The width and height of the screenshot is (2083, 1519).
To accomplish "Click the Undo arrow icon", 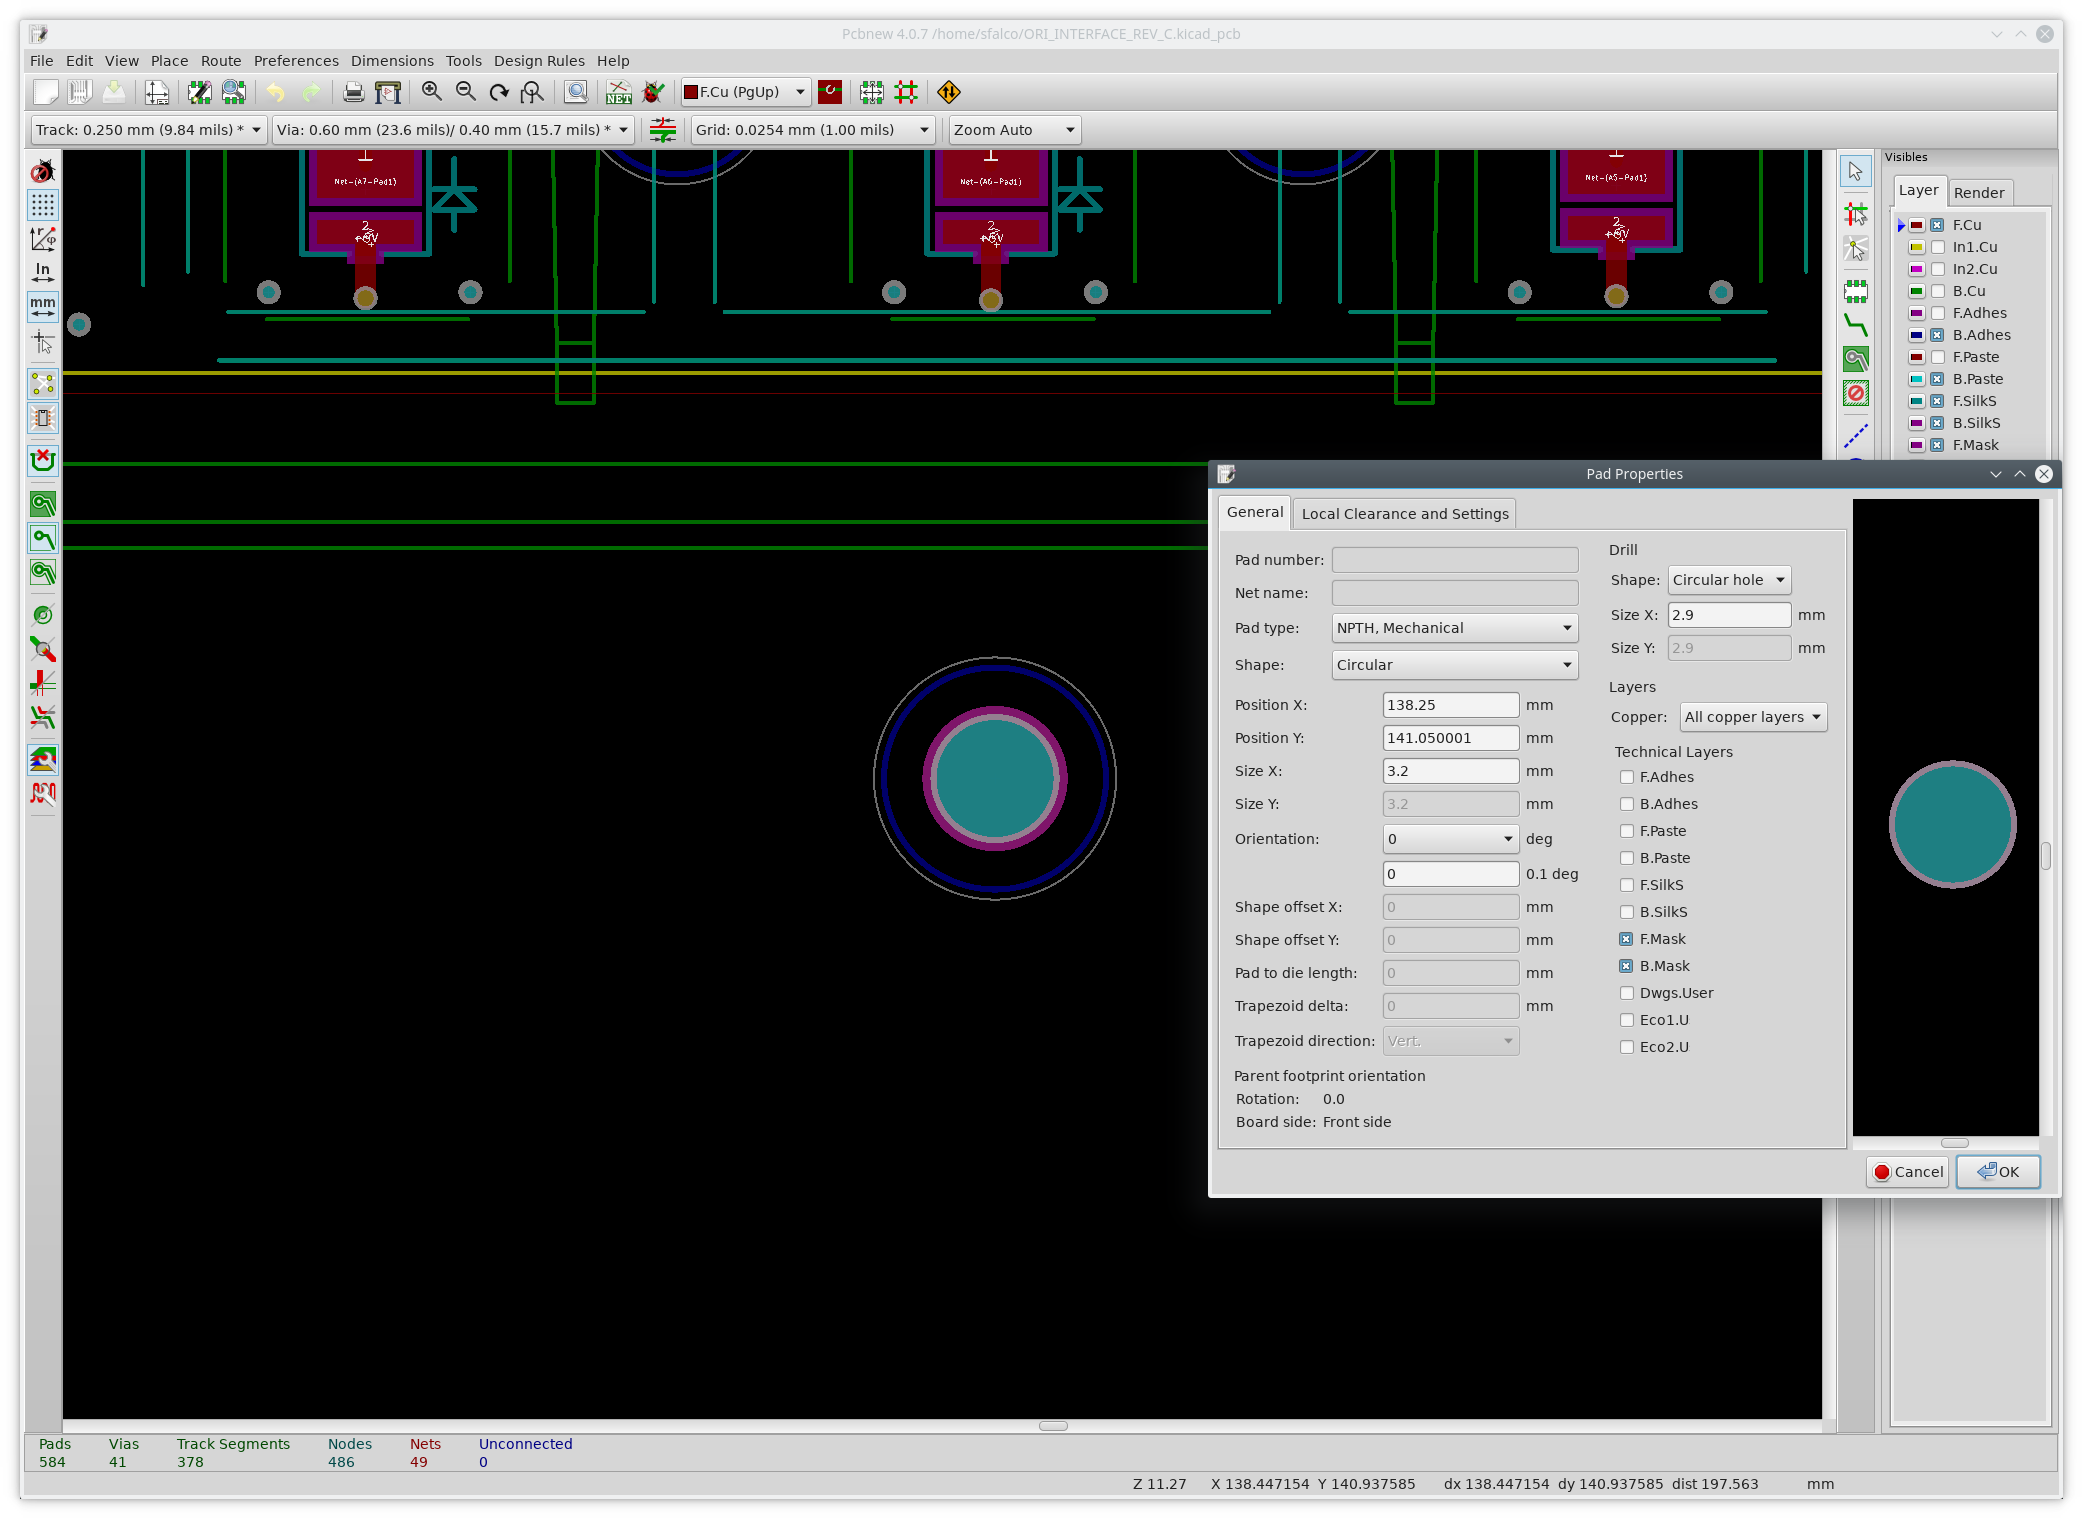I will 275,92.
